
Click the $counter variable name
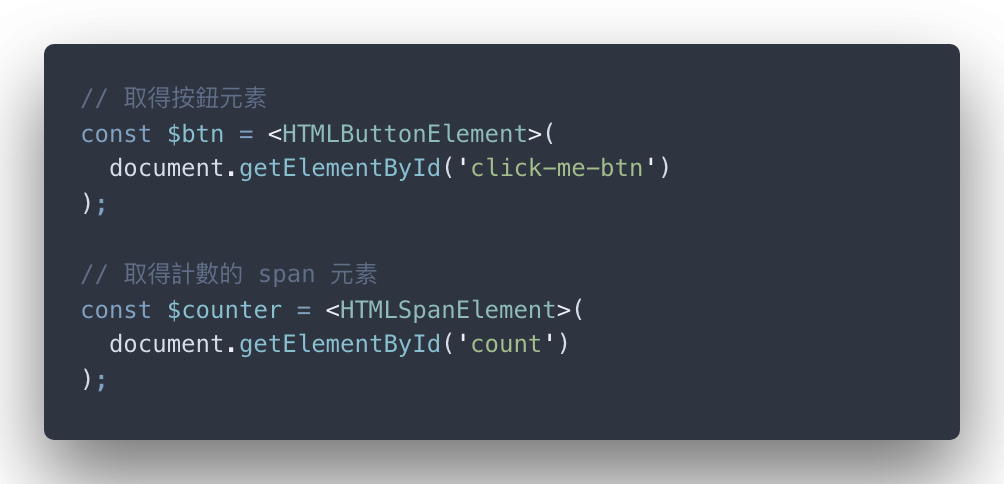click(224, 311)
